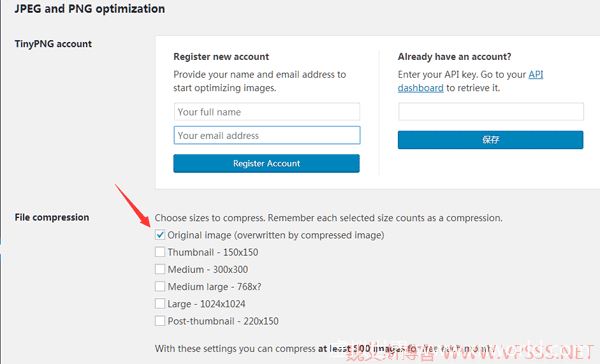
Task: Tick the Original image compression checkbox
Action: [x=160, y=235]
